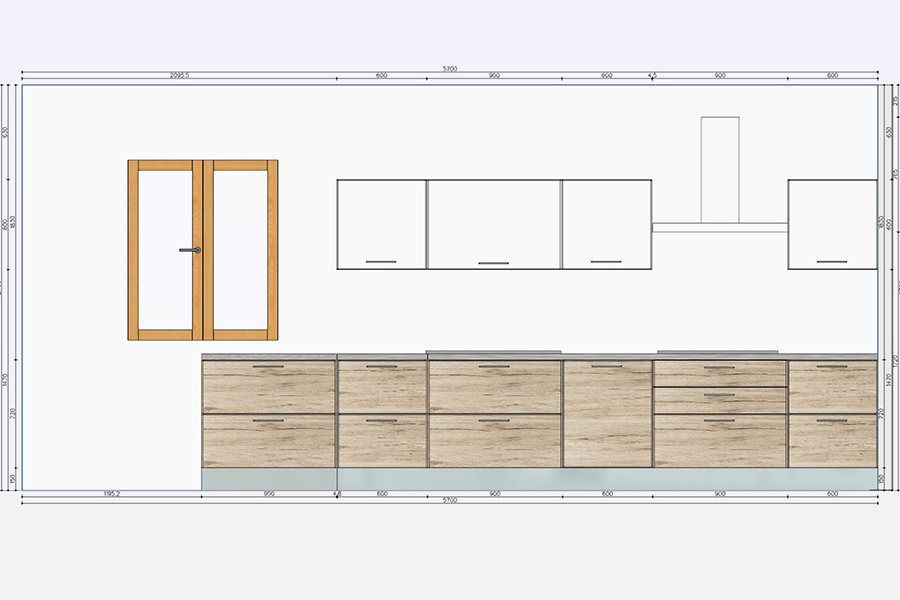Click the horizontal range hood canopy
This screenshot has width=900, height=600.
pos(719,227)
